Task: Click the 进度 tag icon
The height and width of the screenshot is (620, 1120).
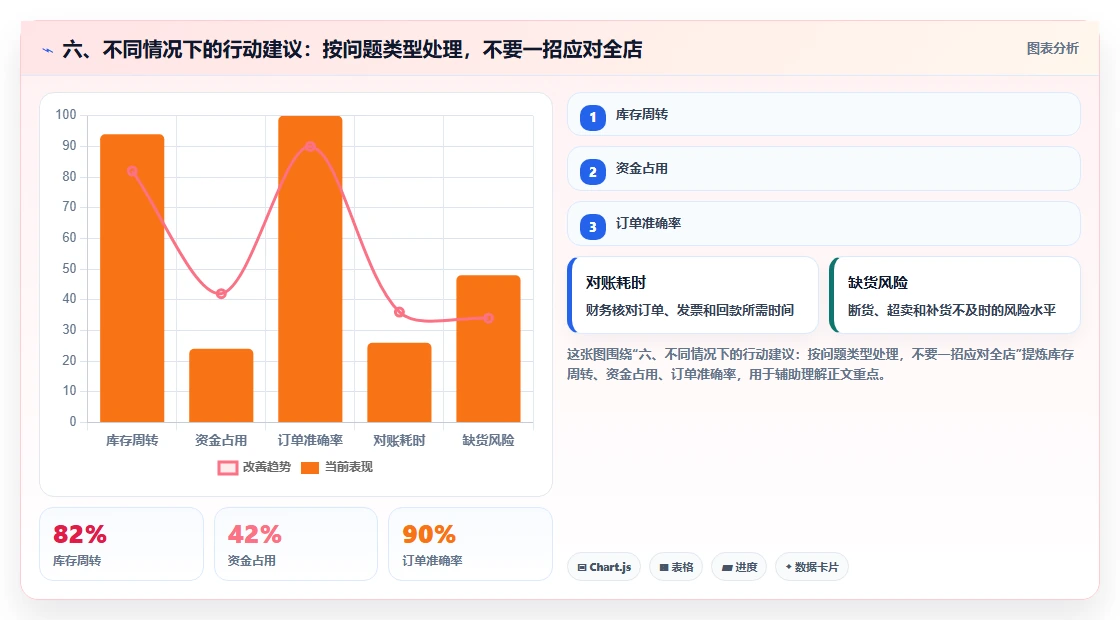Action: 727,568
